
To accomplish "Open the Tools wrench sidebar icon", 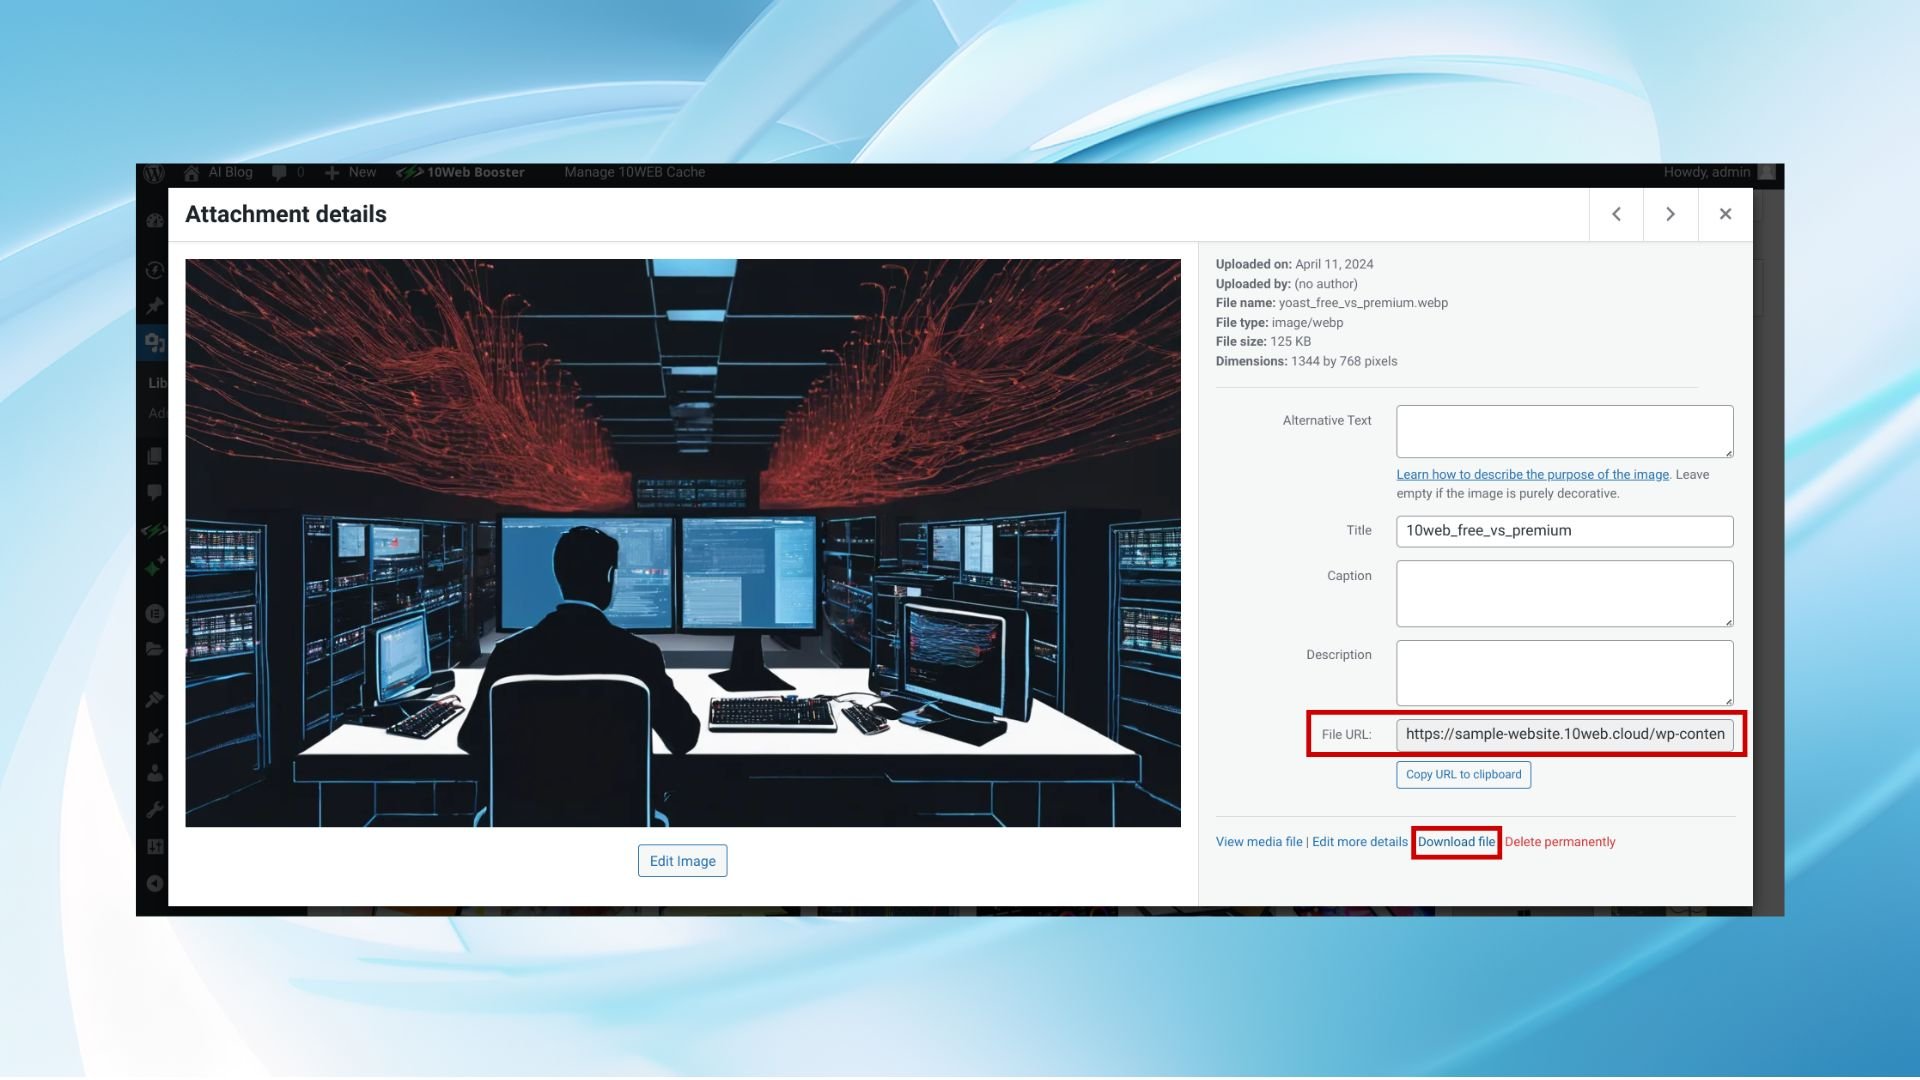I will 154,810.
